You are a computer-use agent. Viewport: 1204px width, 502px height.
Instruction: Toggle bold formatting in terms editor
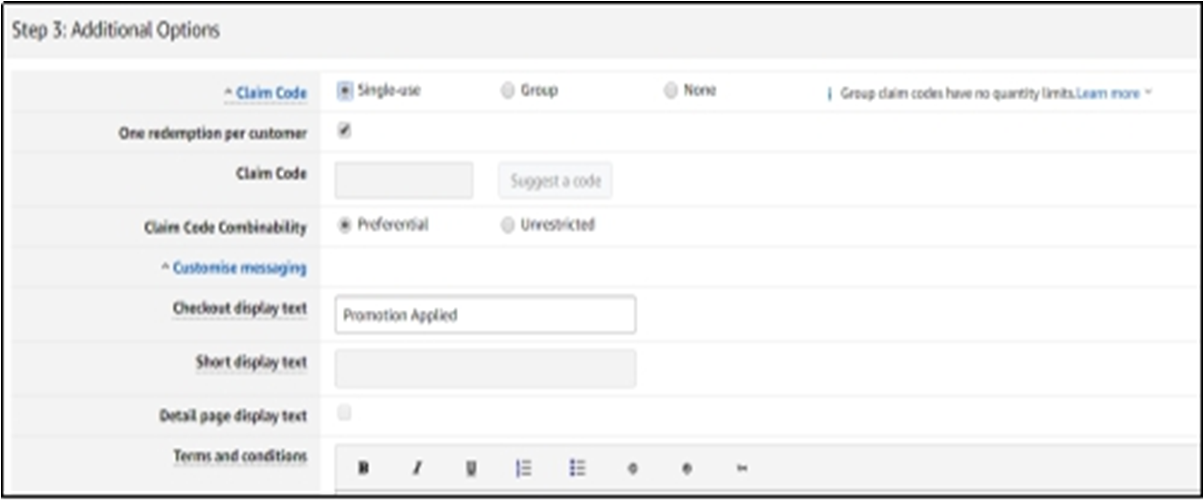coord(364,467)
